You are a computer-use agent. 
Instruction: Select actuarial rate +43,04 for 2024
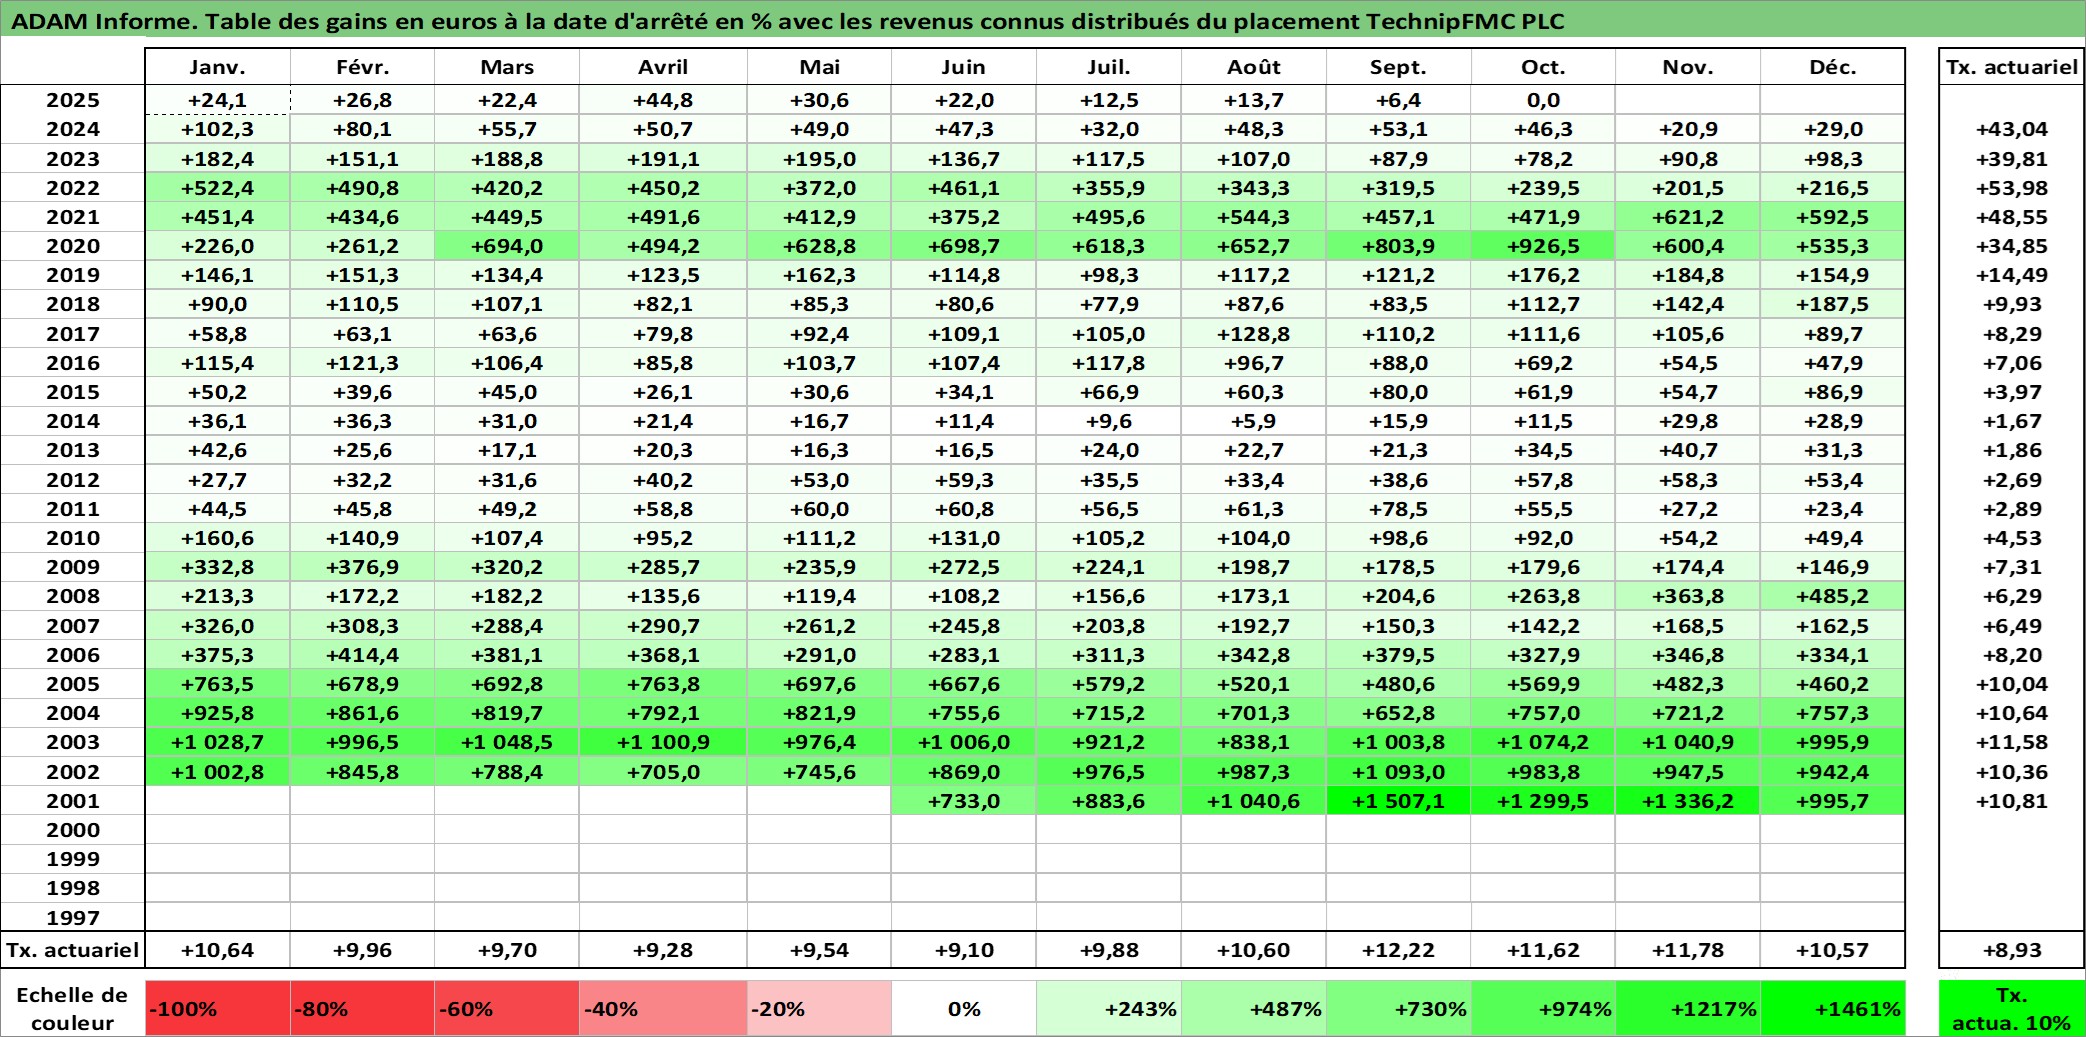tap(2012, 129)
